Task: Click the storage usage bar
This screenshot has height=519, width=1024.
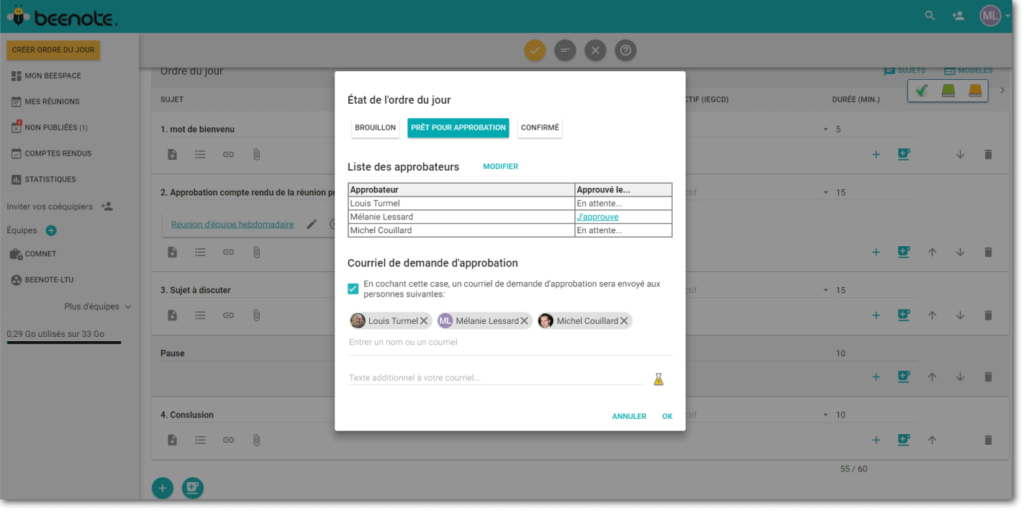Action: click(x=64, y=342)
